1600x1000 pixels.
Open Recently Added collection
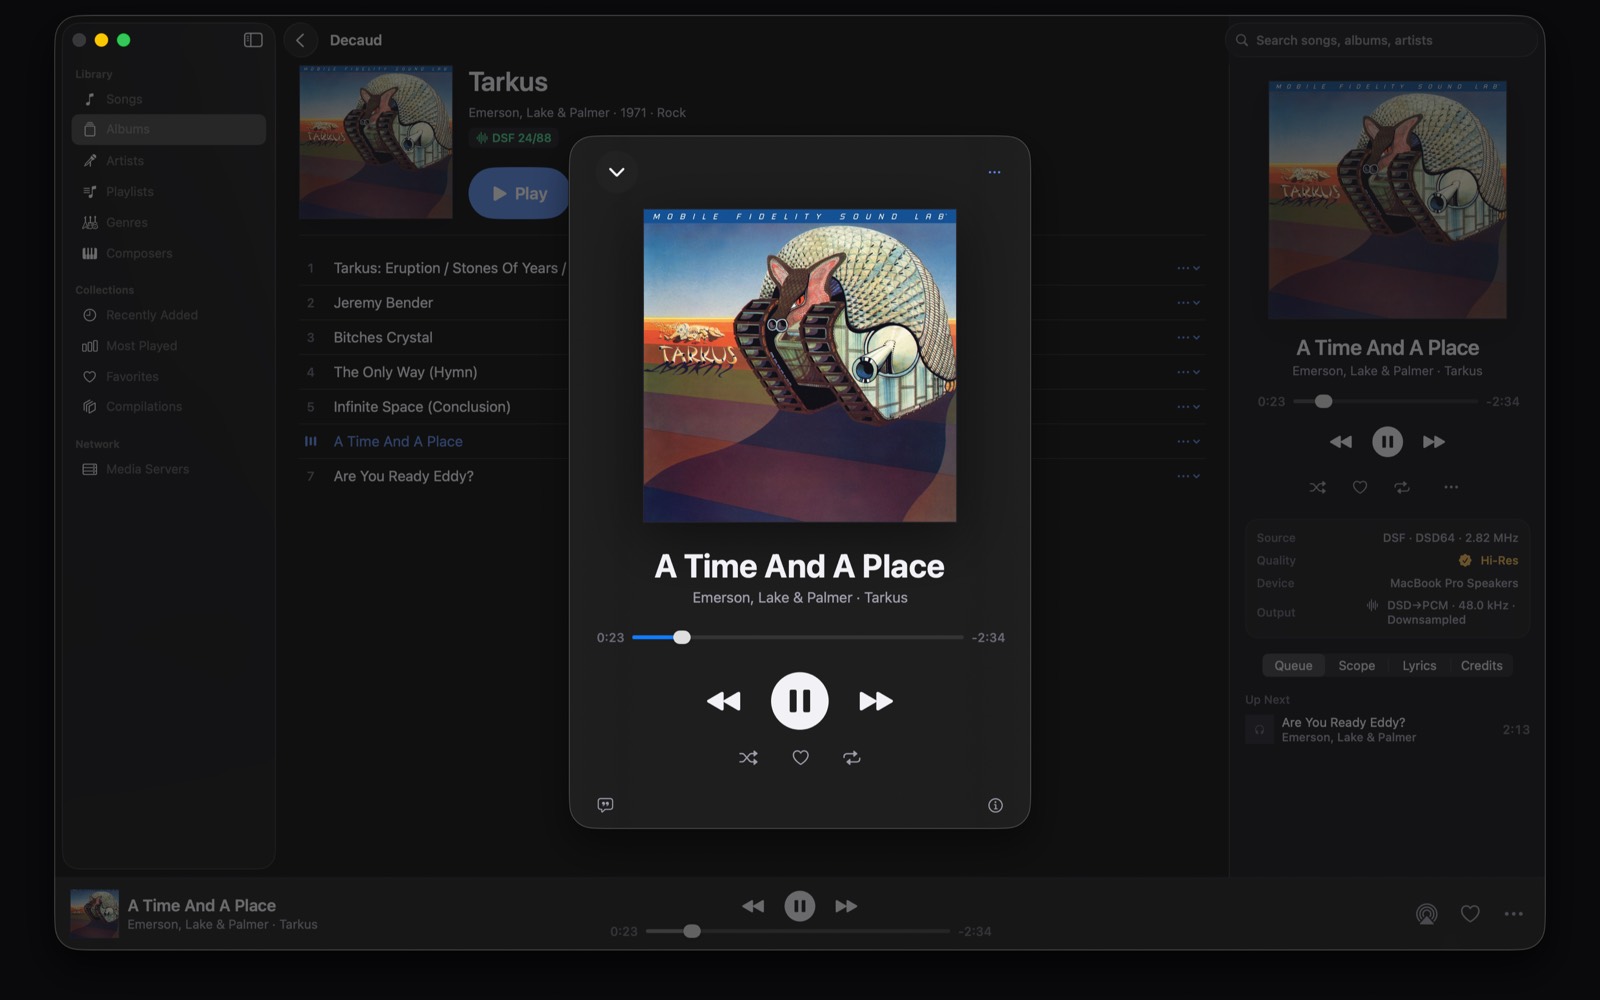click(169, 315)
